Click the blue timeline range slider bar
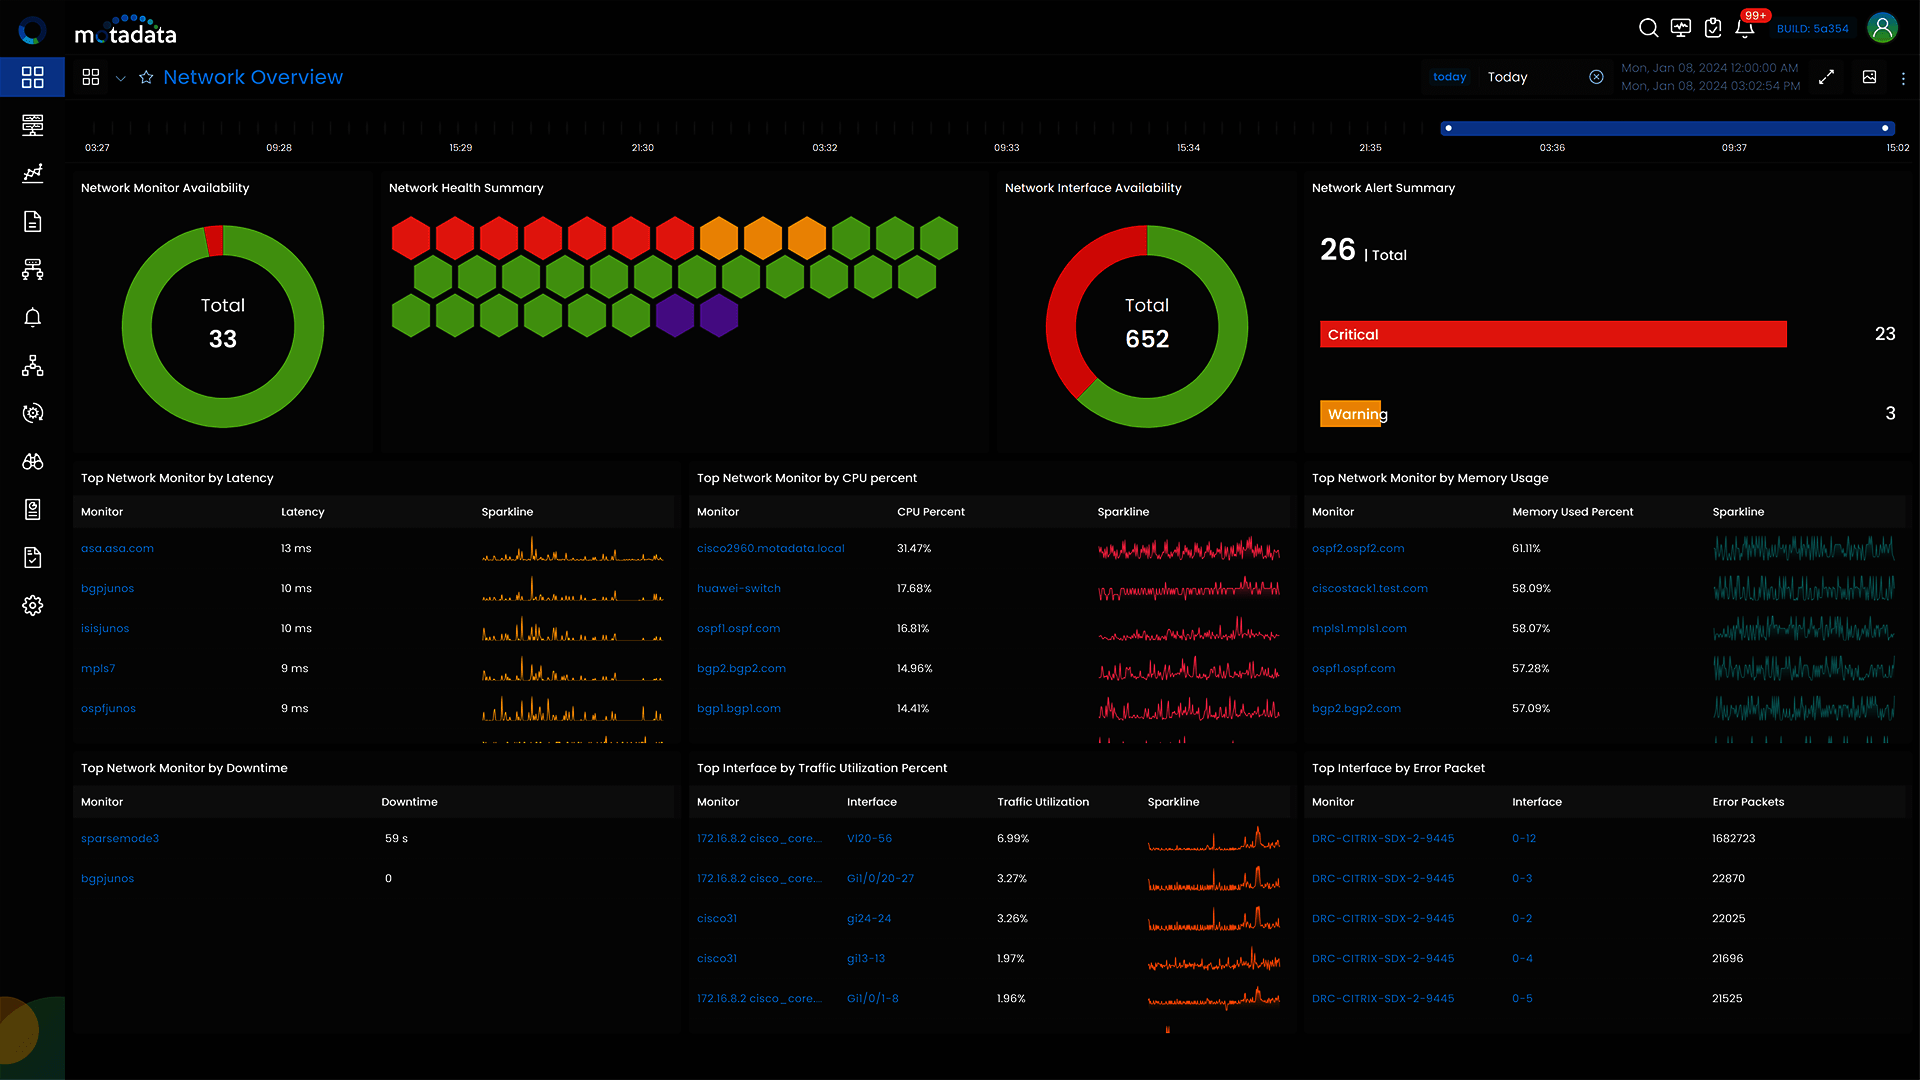 click(1666, 128)
